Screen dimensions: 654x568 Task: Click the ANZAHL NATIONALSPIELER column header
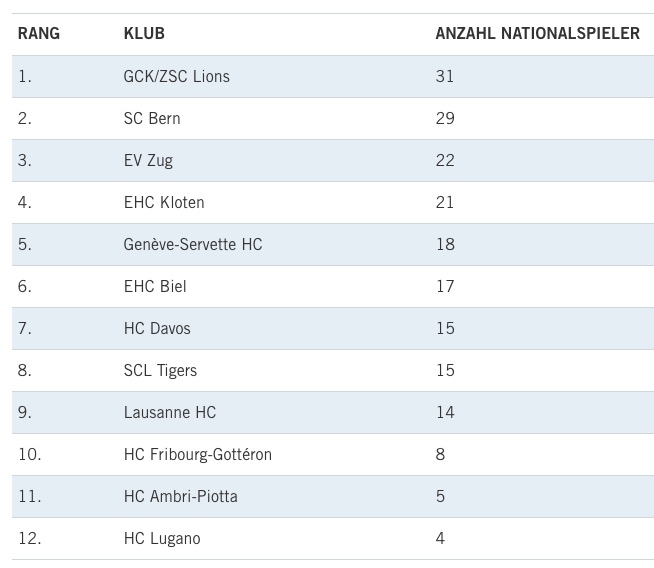(537, 34)
